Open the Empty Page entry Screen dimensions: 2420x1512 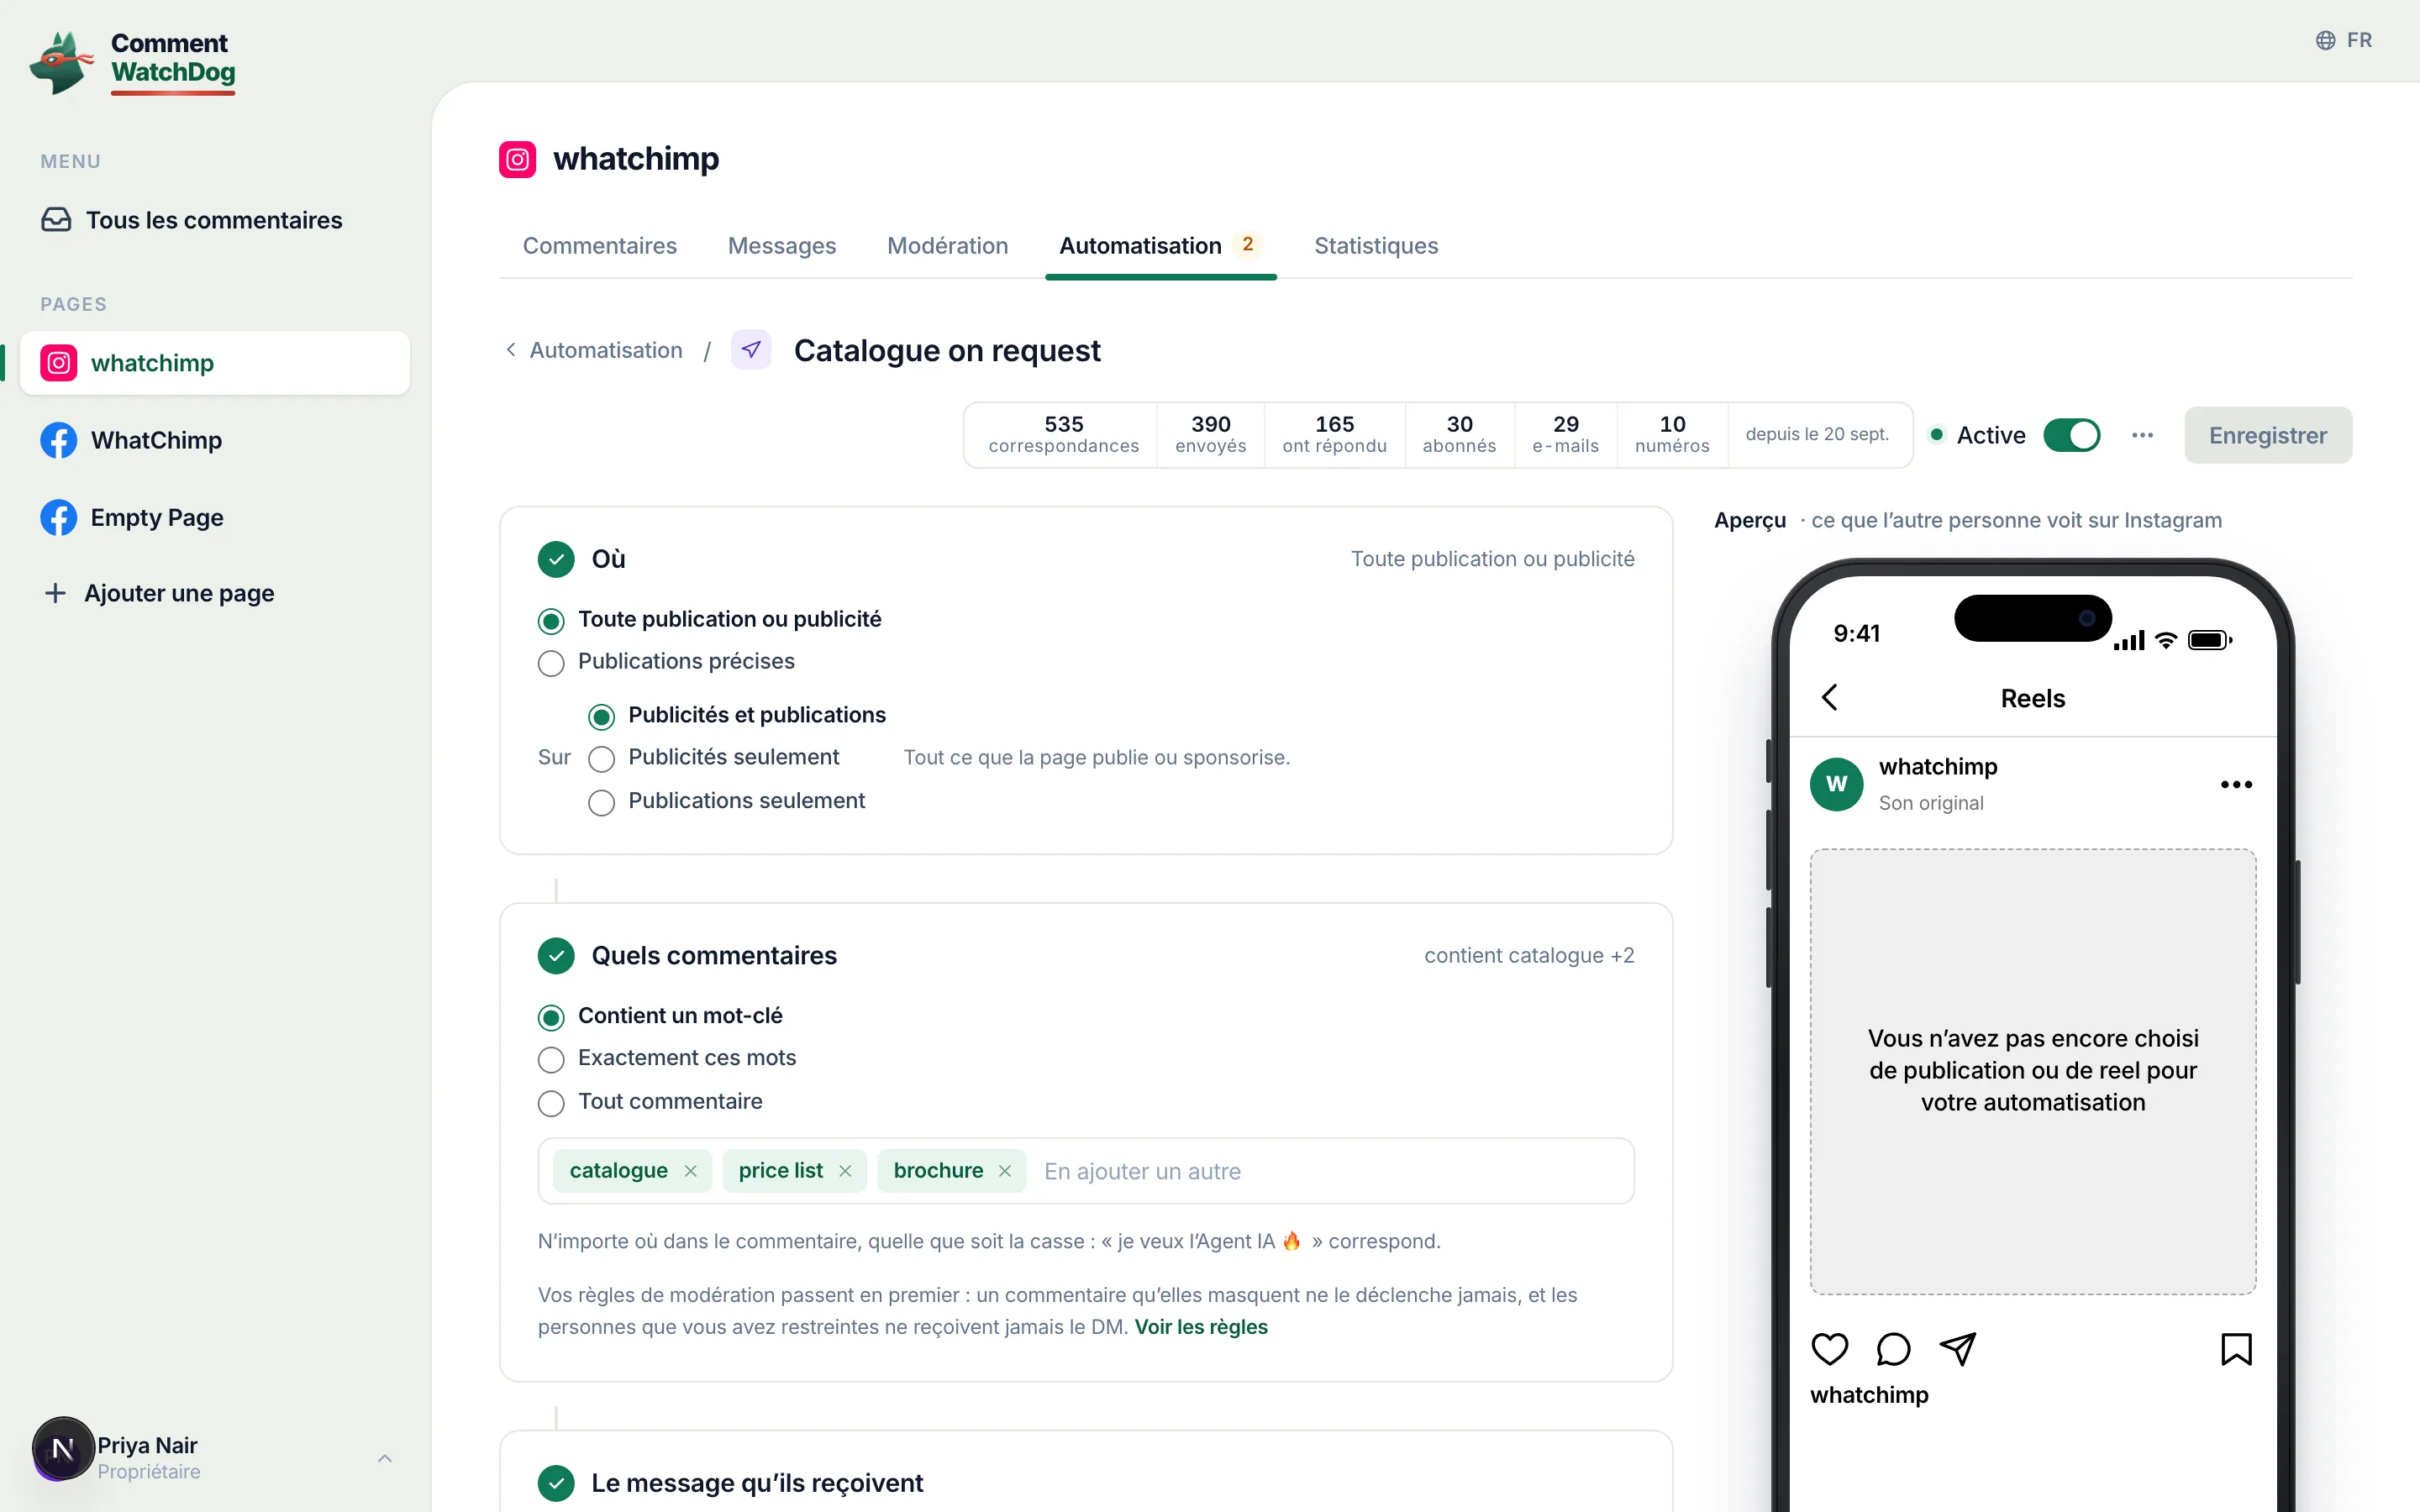214,517
